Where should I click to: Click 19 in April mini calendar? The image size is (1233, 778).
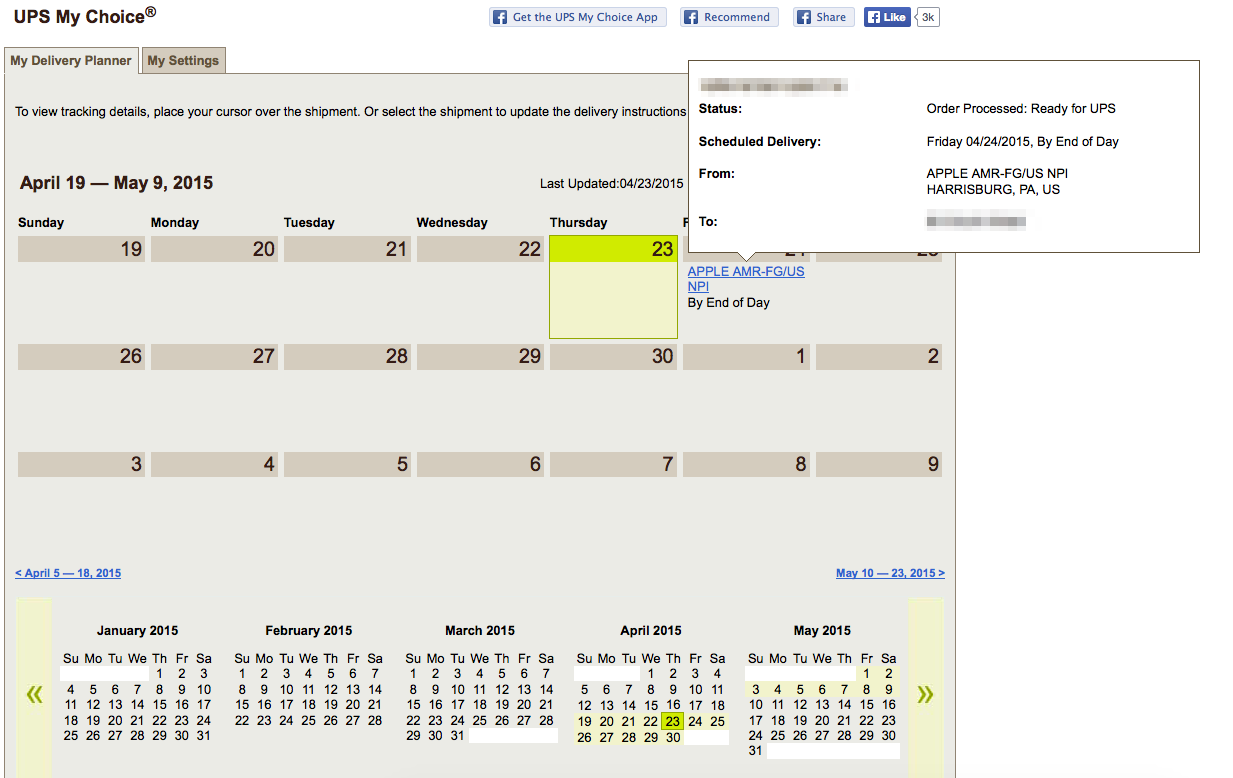coord(585,721)
